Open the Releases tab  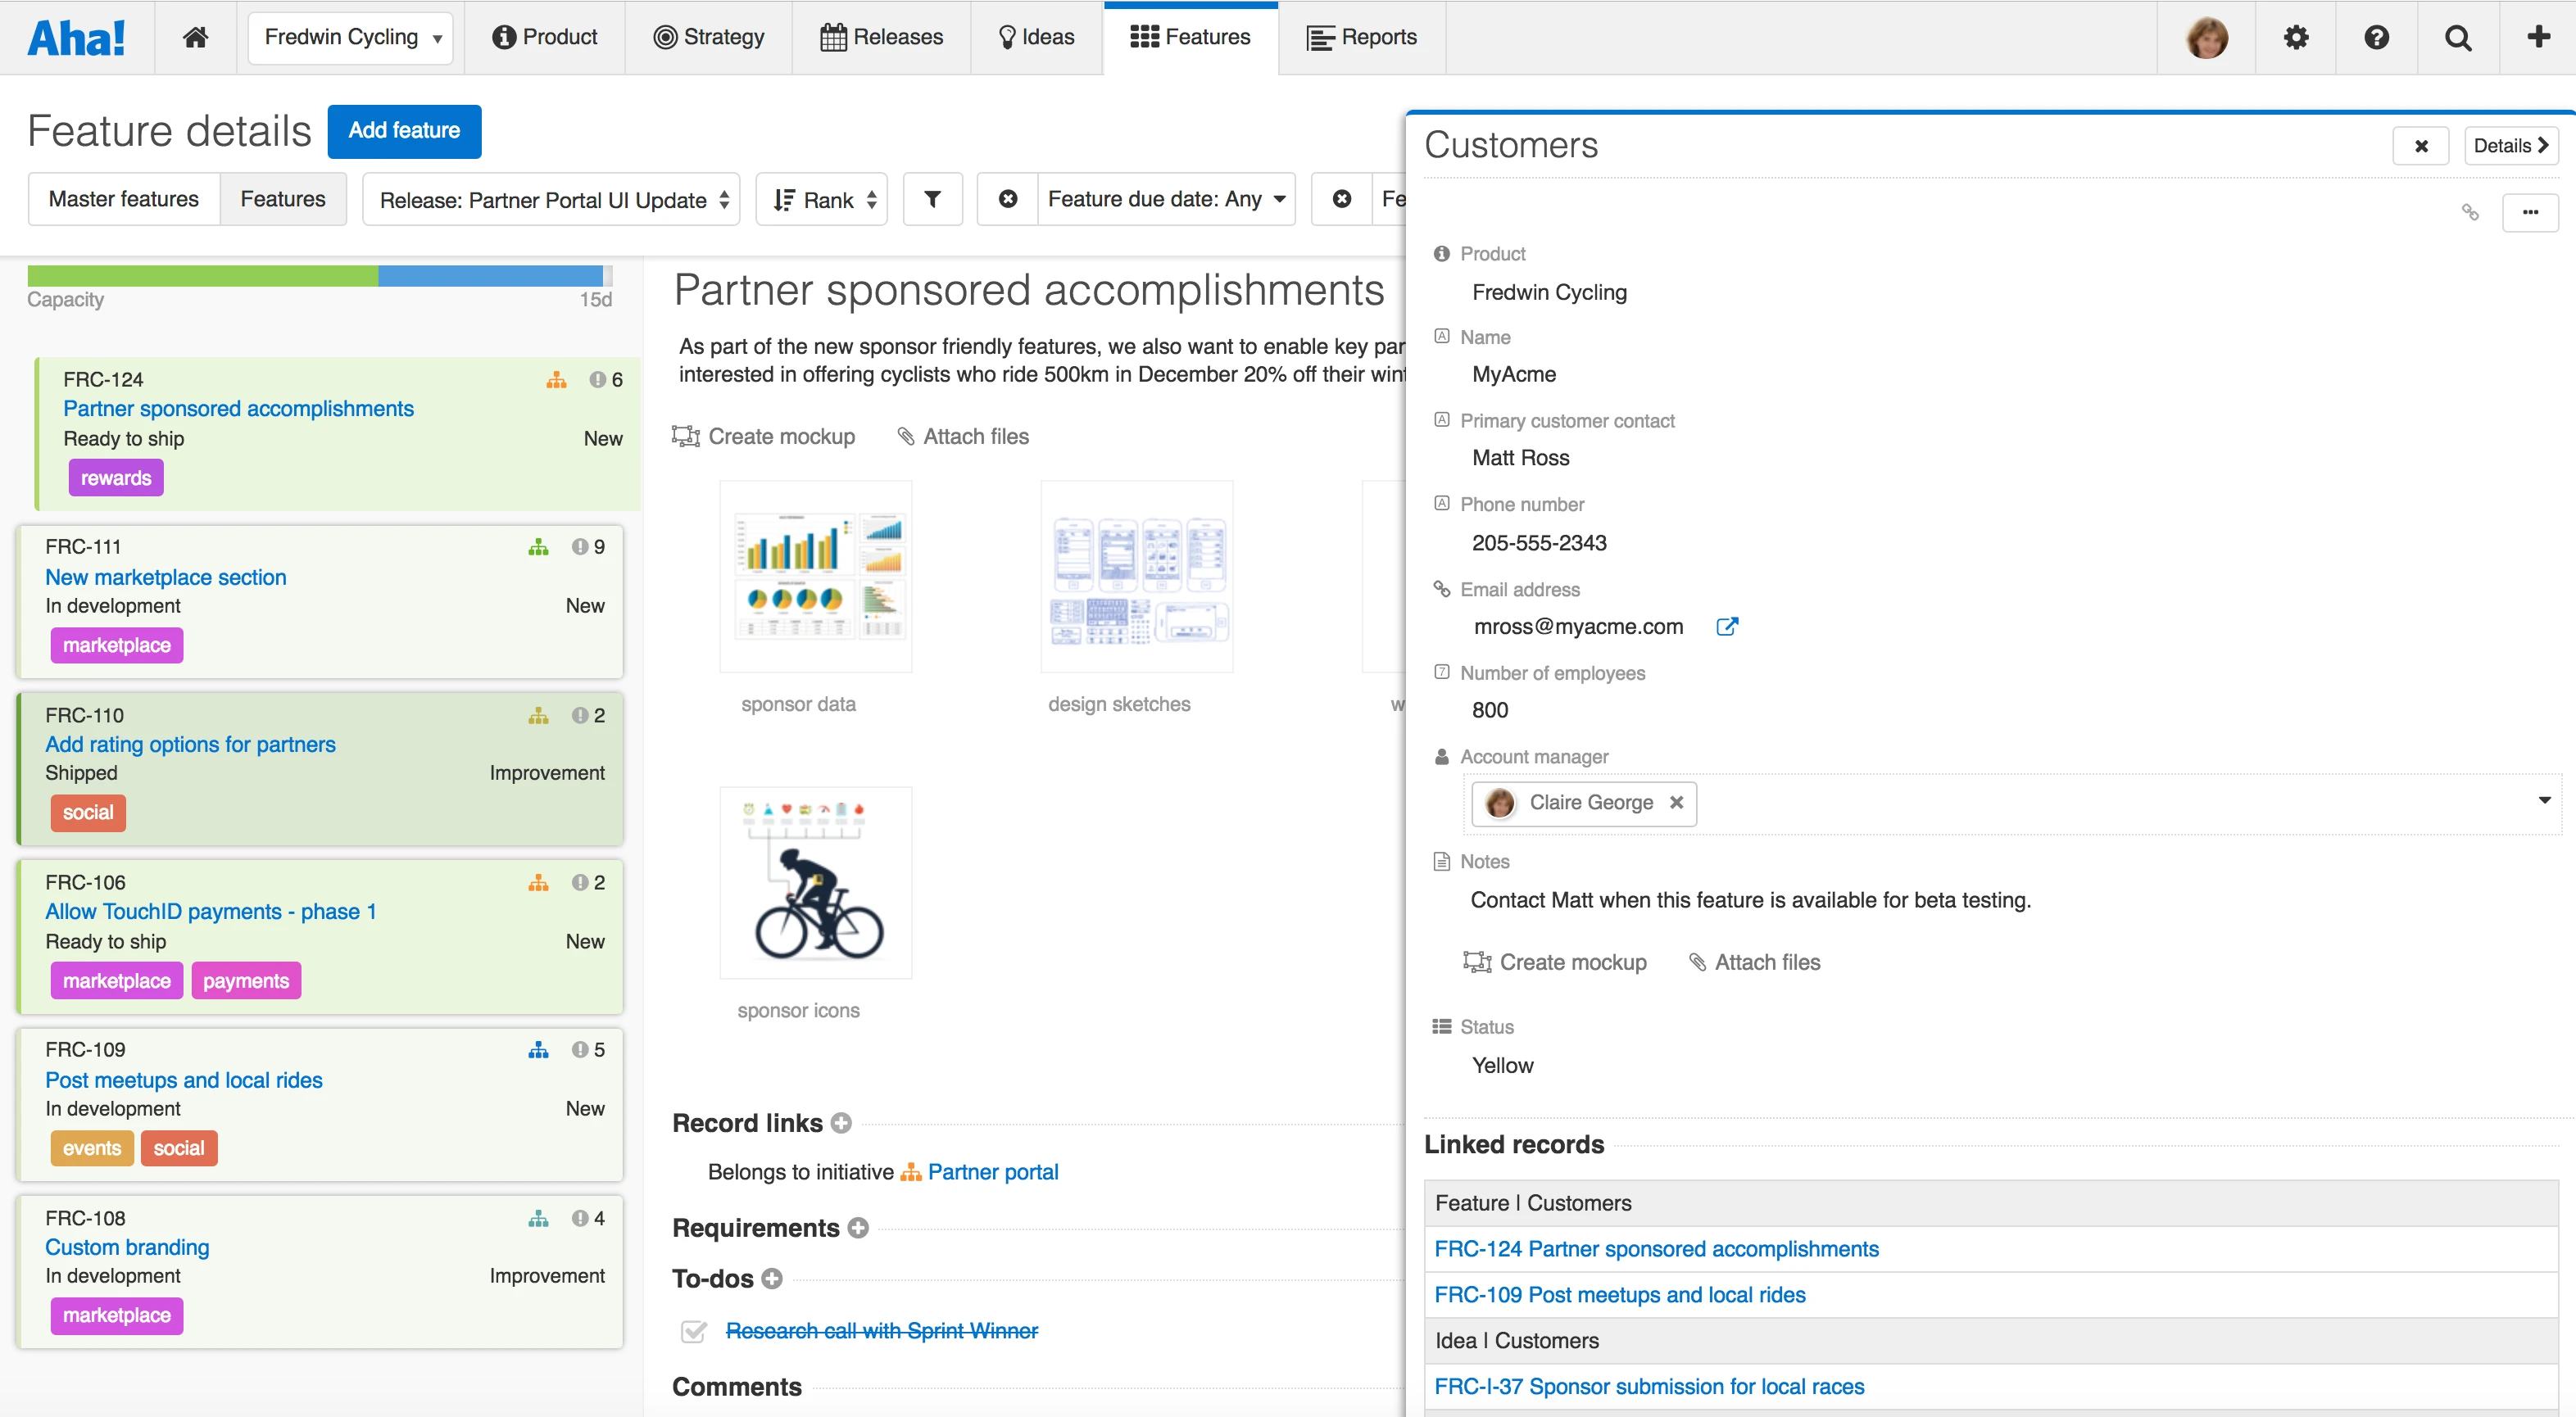(881, 37)
